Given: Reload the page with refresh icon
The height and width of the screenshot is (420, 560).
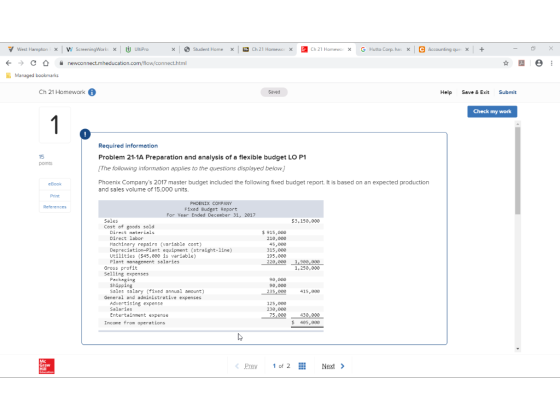Looking at the screenshot, I should [x=33, y=63].
